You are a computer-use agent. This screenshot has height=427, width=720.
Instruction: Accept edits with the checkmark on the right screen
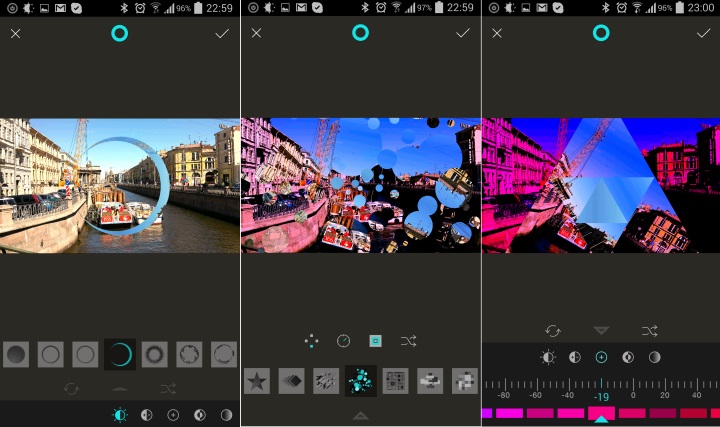[703, 33]
